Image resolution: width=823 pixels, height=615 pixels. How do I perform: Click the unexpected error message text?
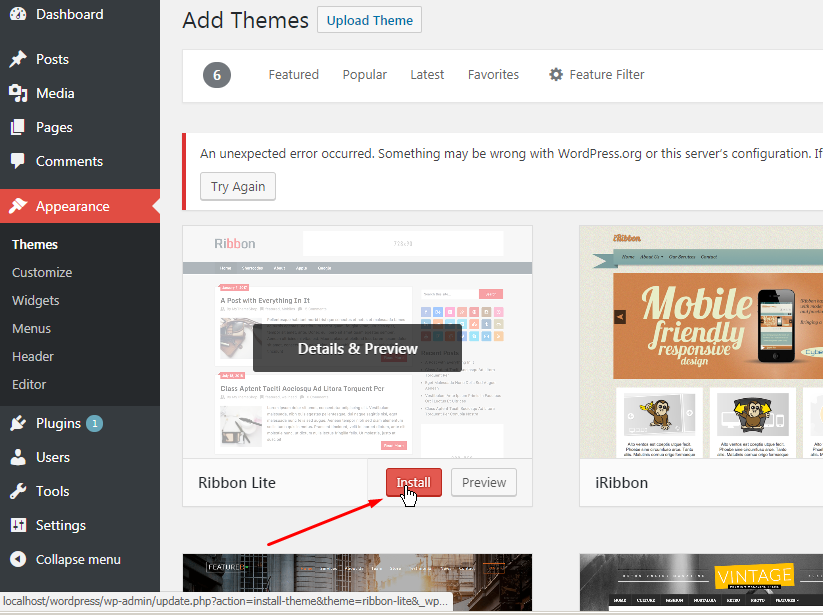pos(511,154)
